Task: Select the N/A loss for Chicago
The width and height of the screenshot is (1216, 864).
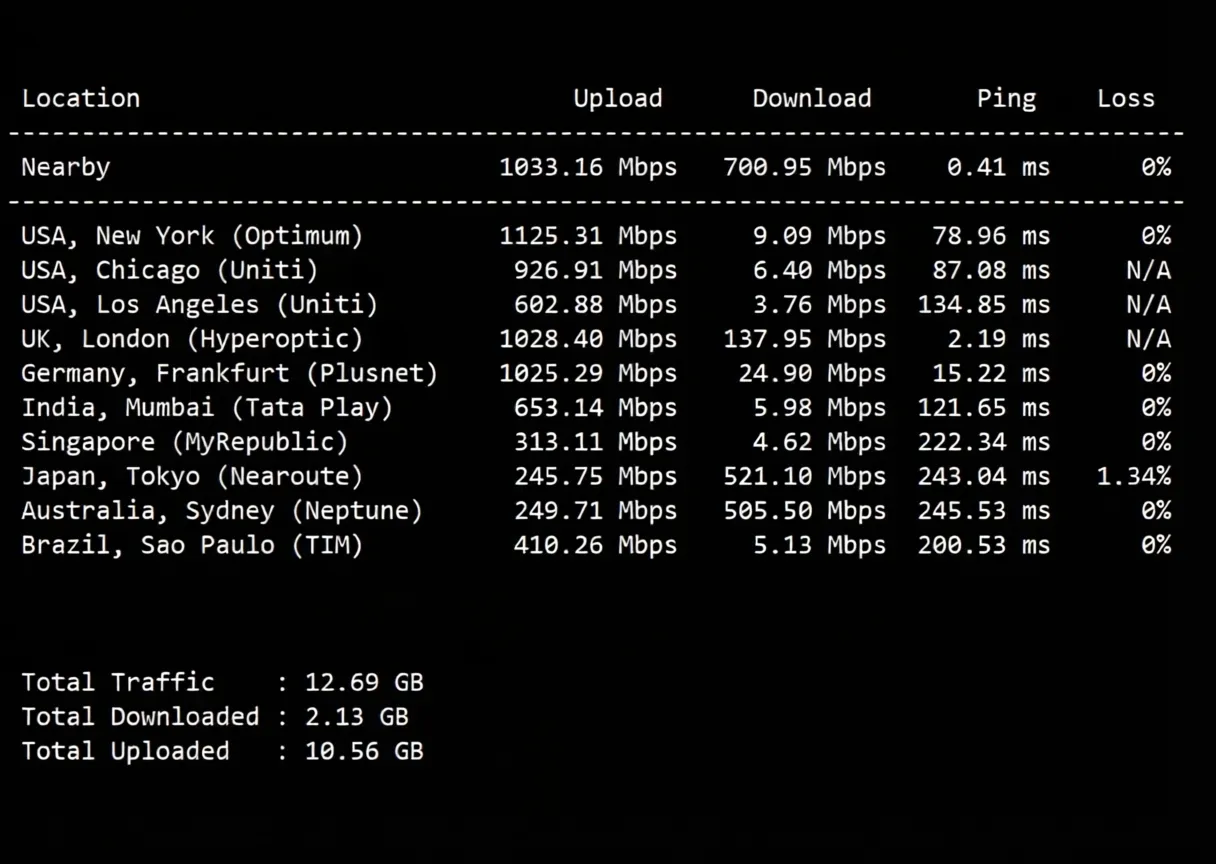Action: click(x=1148, y=270)
